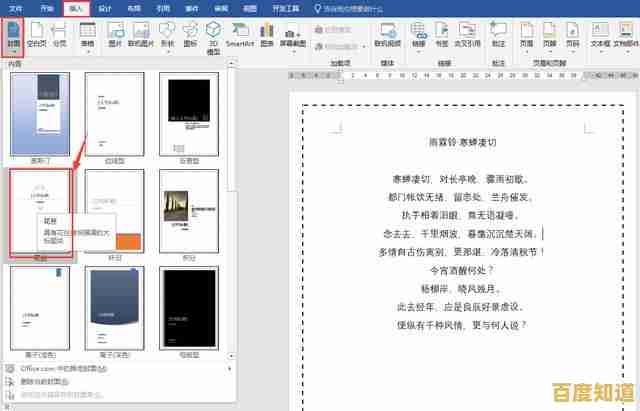Click the cover gallery vertical scrollbar
The height and width of the screenshot is (411, 640).
232,200
